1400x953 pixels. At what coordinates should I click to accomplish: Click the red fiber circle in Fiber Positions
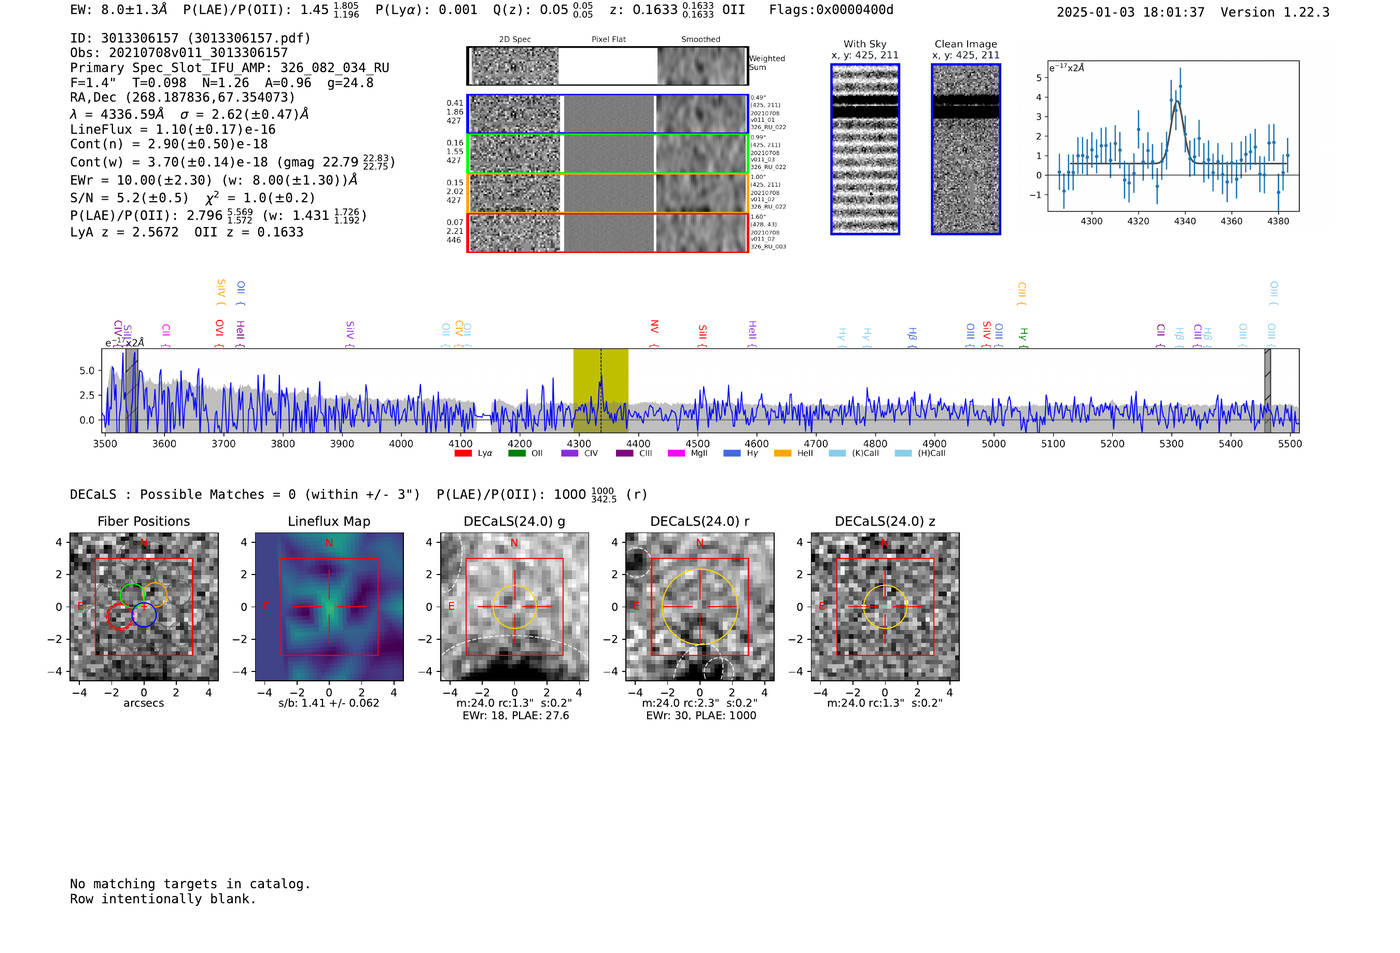click(x=119, y=618)
